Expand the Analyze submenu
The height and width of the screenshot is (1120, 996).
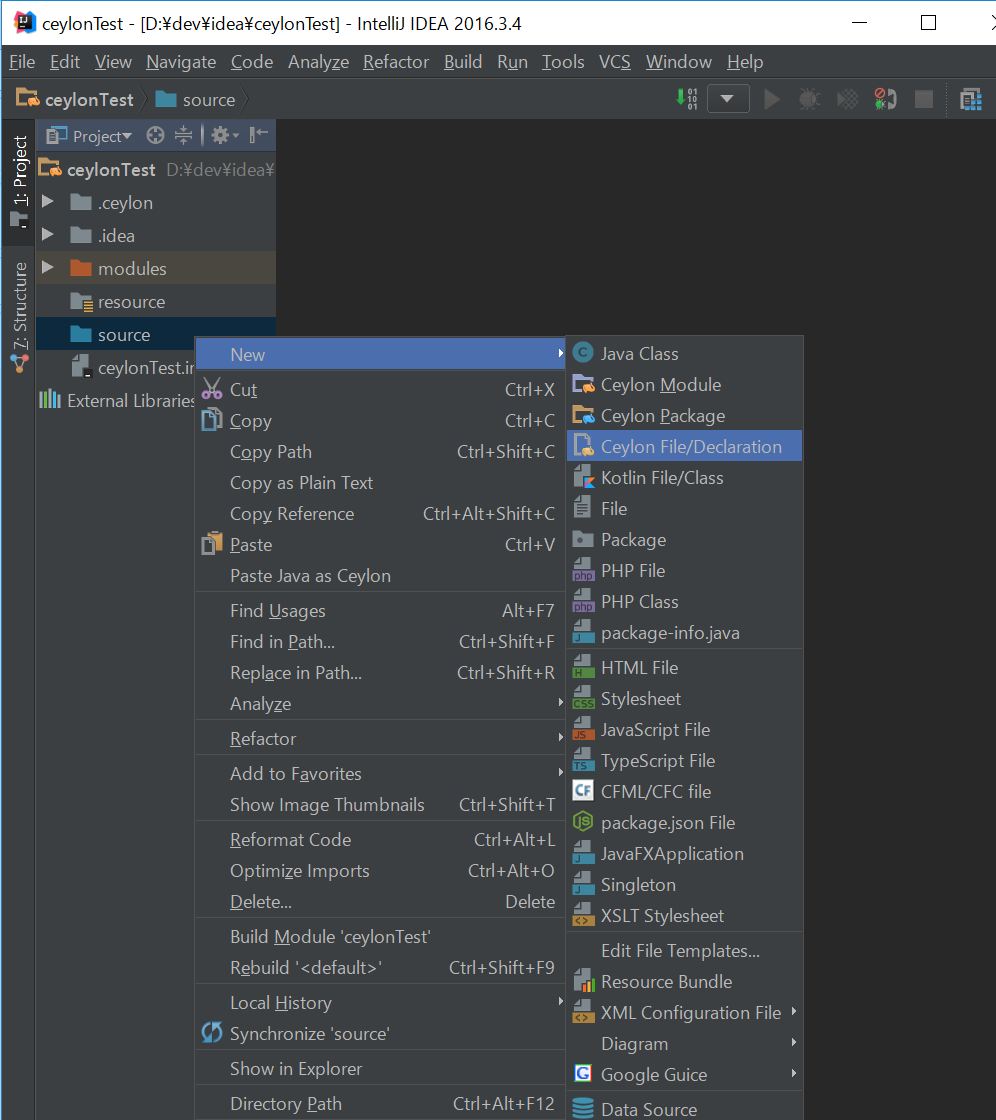380,704
